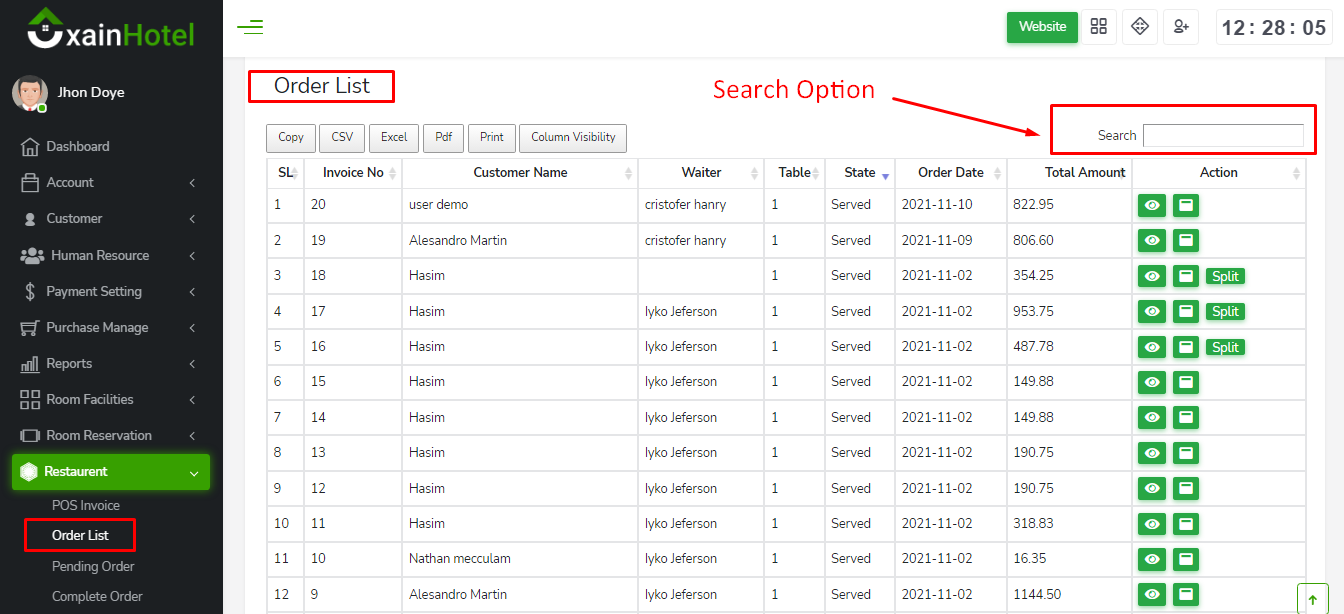1344x614 pixels.
Task: Click the diamond-shaped icon in top bar
Action: pos(1139,27)
